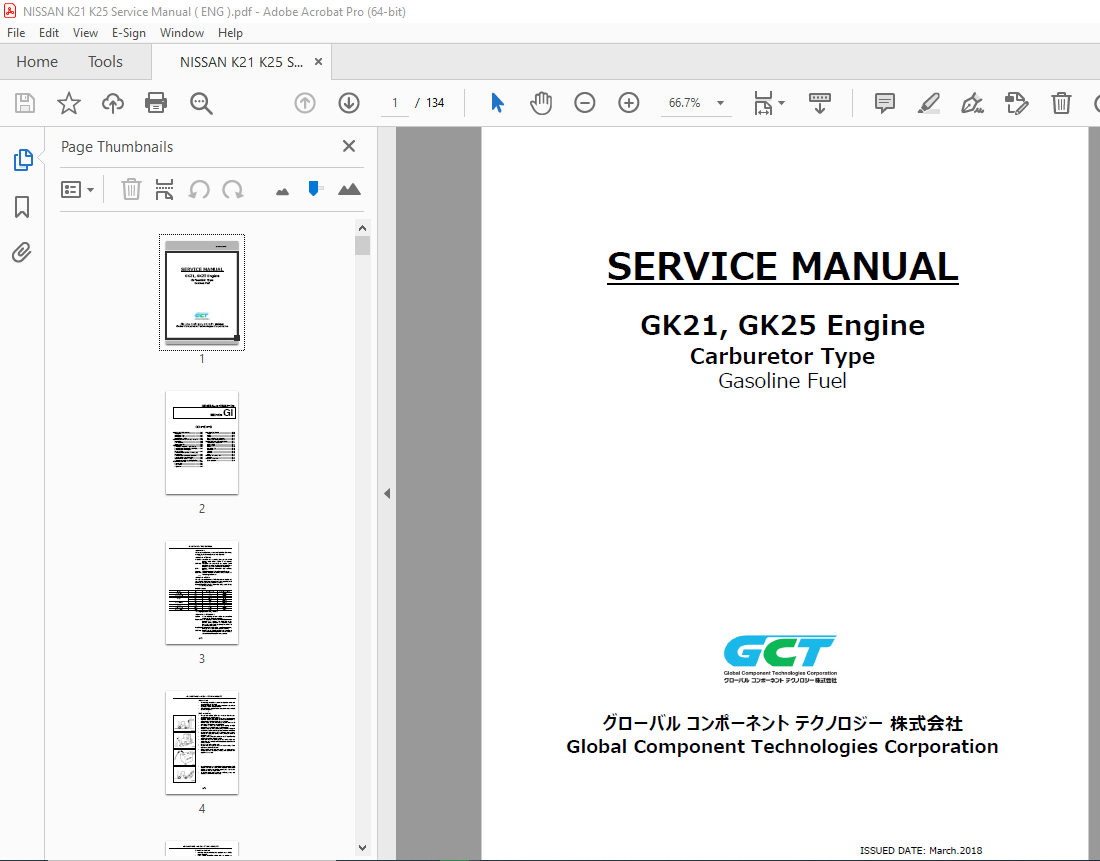Screen dimensions: 1100x861
Task: Select the NISSAN K21 K25 document tab
Action: [241, 62]
